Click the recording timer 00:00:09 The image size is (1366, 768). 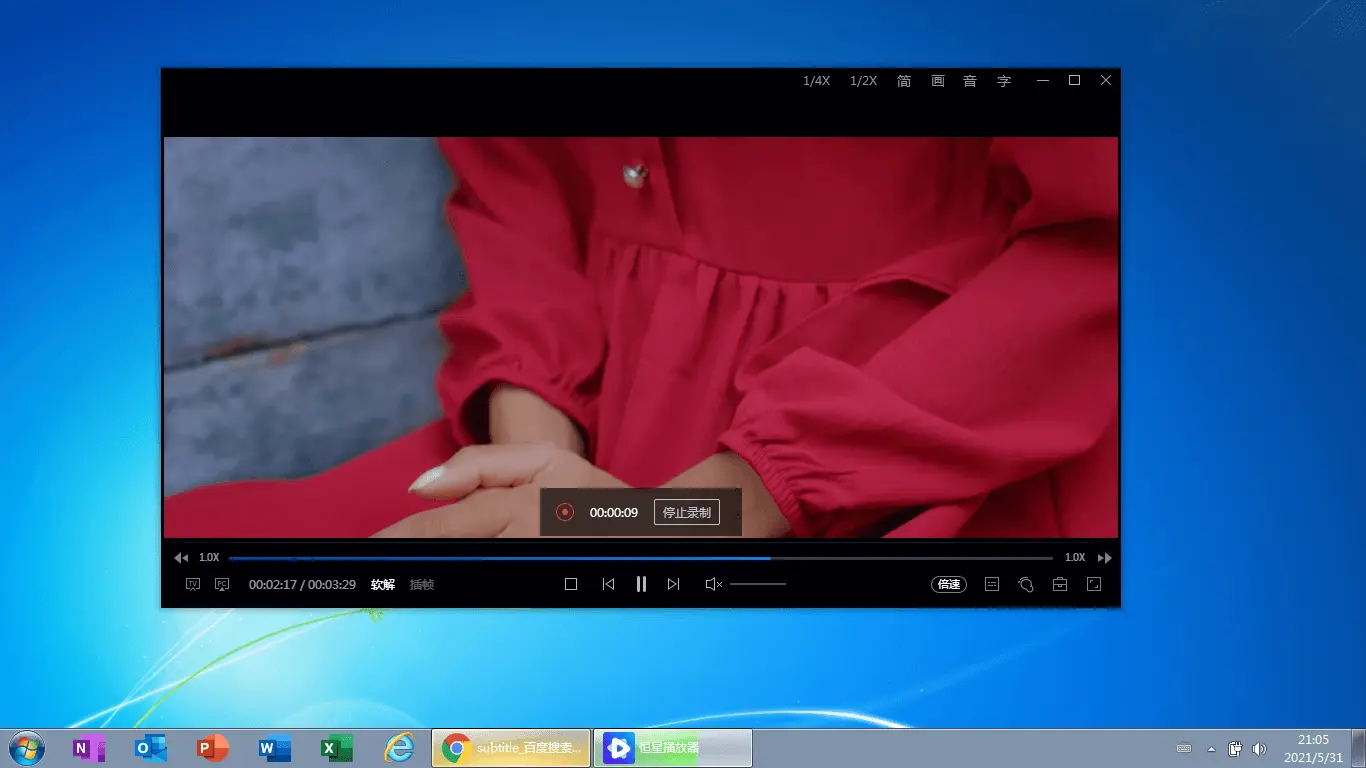[614, 512]
